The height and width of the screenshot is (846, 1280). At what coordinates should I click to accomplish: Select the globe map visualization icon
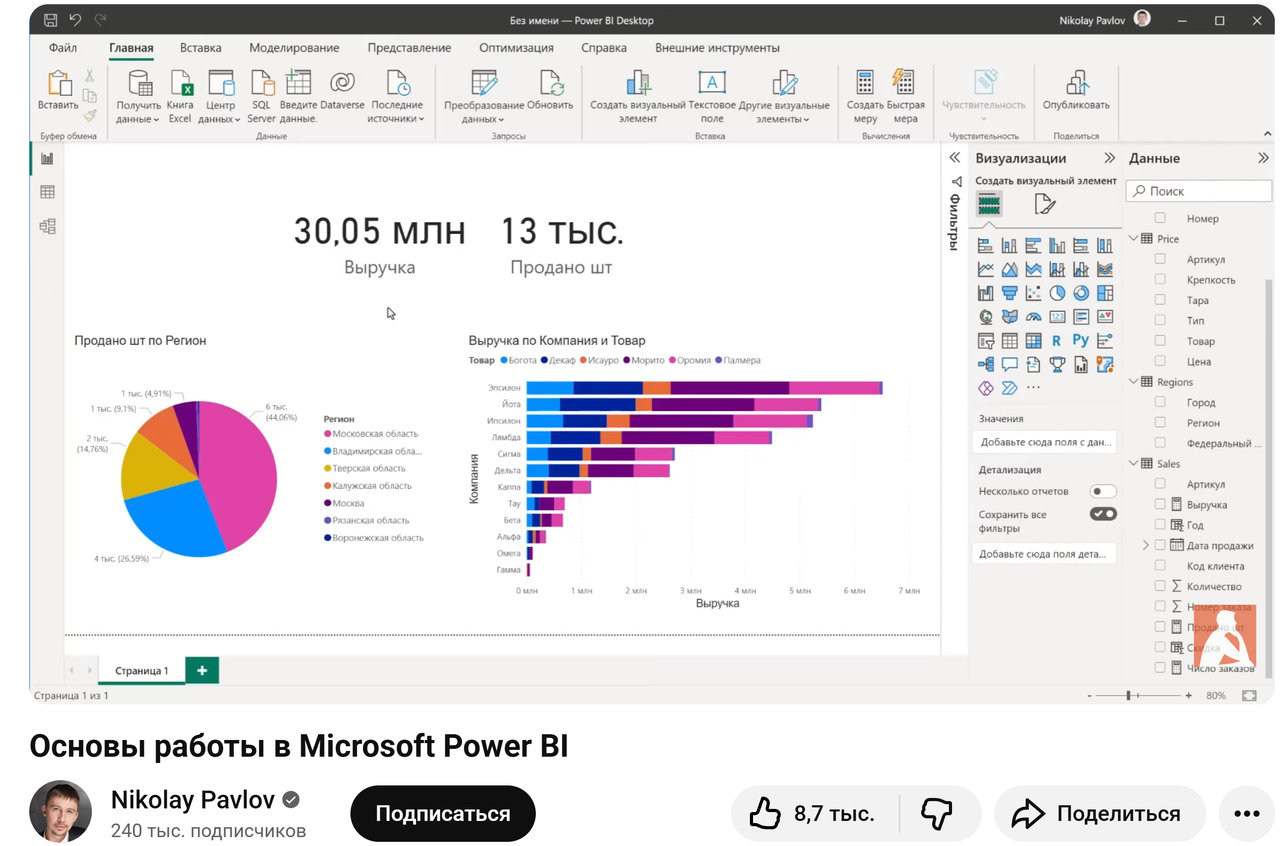click(x=986, y=317)
